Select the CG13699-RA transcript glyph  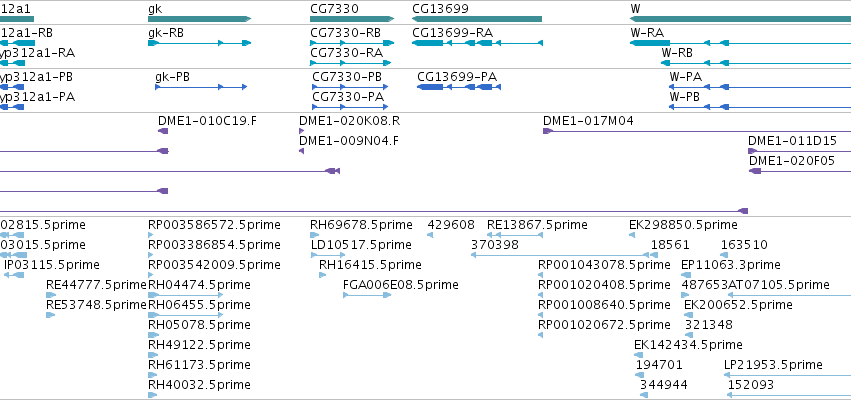477,43
